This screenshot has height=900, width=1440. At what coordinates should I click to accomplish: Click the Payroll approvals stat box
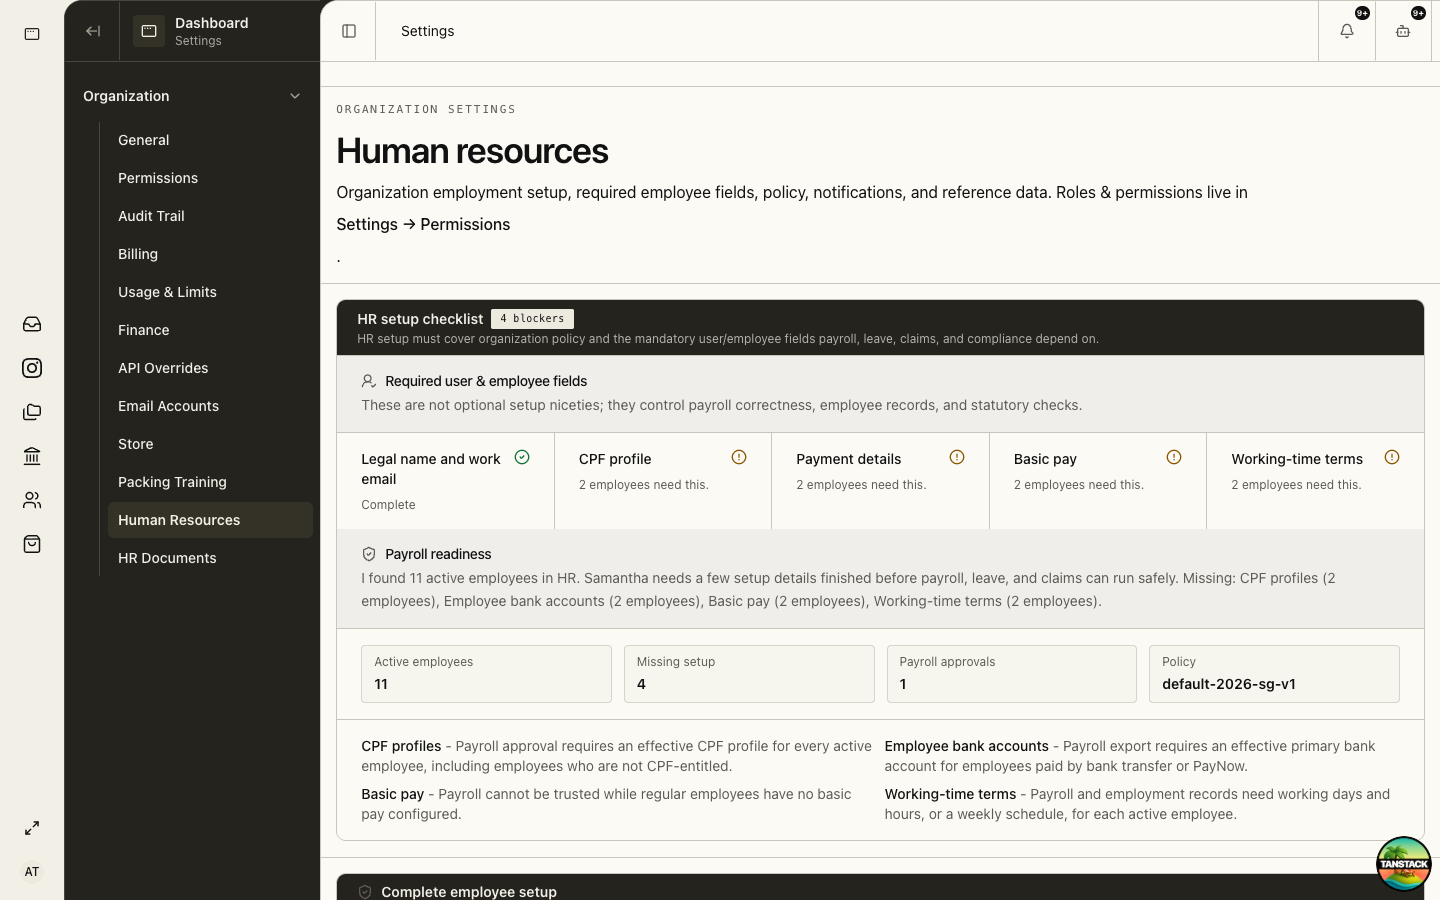coord(1012,674)
